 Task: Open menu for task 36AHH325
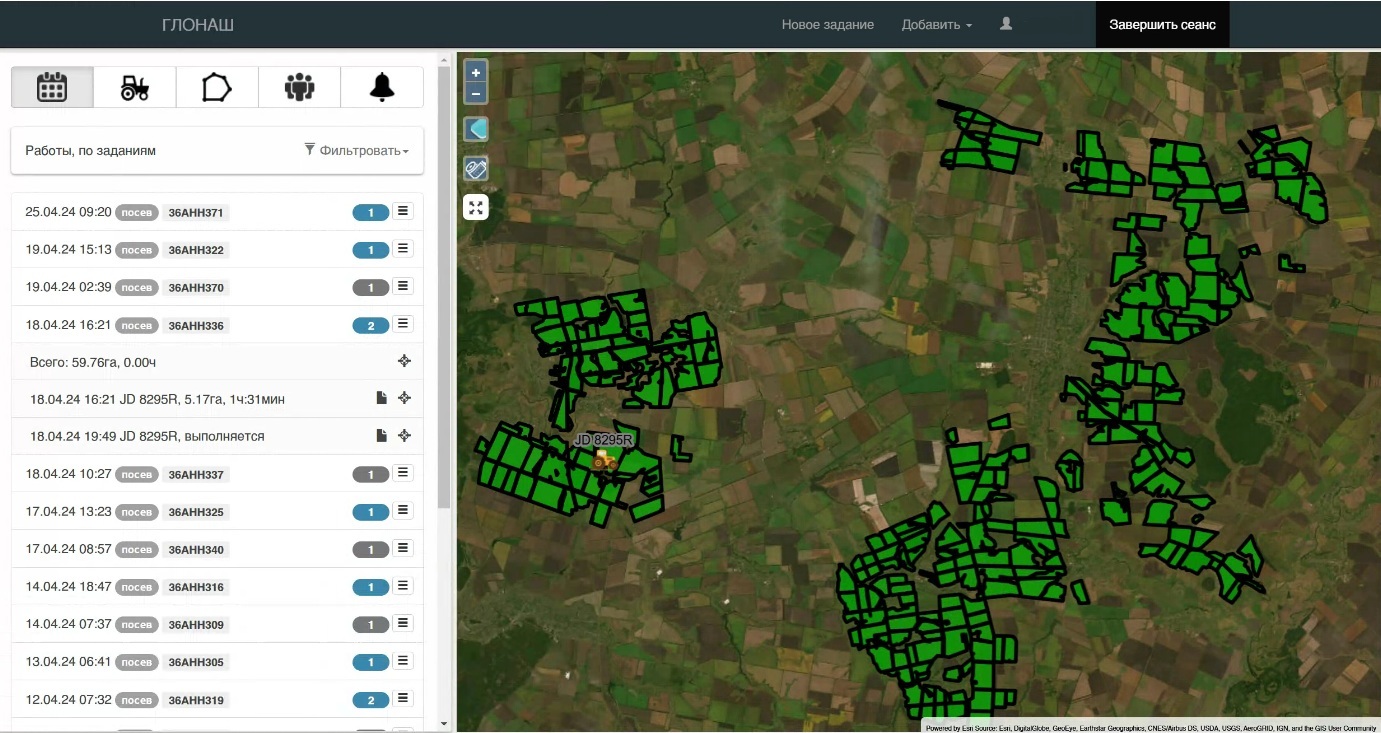coord(403,511)
